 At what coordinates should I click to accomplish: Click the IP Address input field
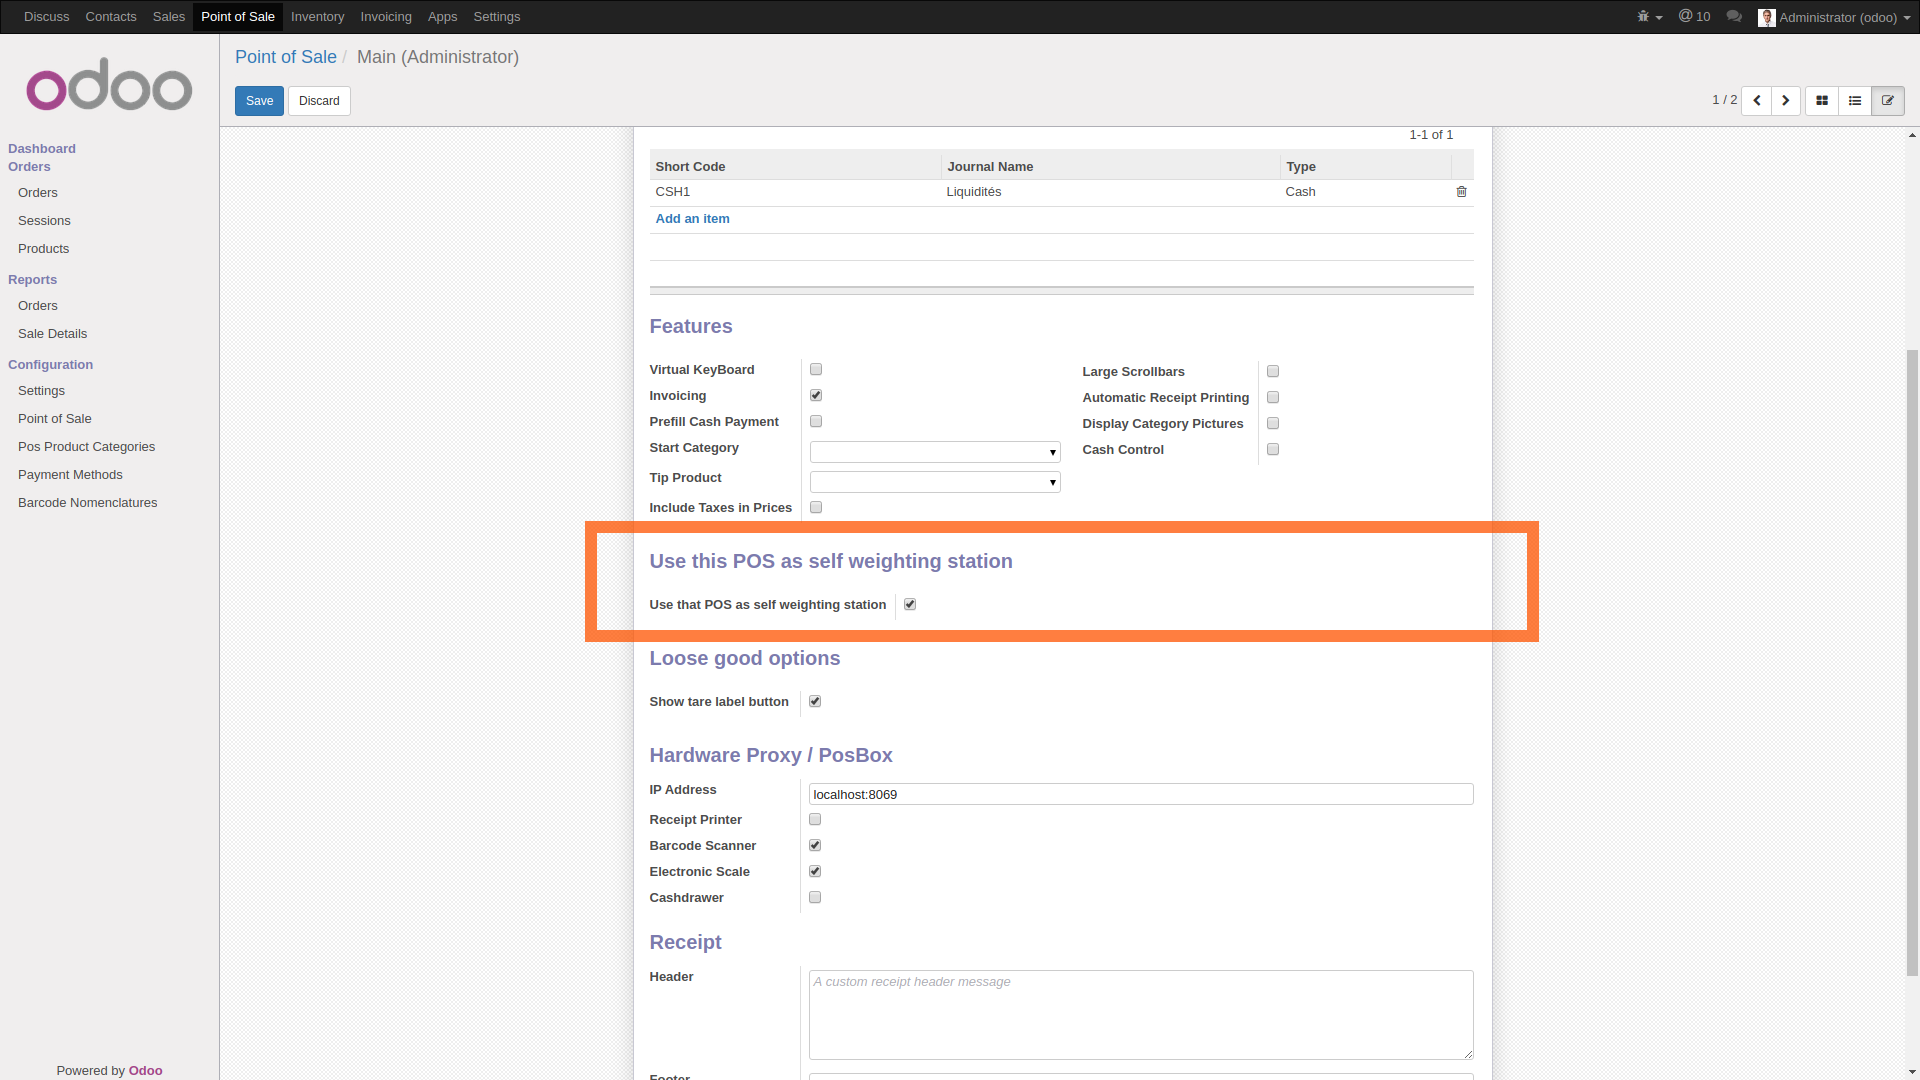pos(1140,795)
